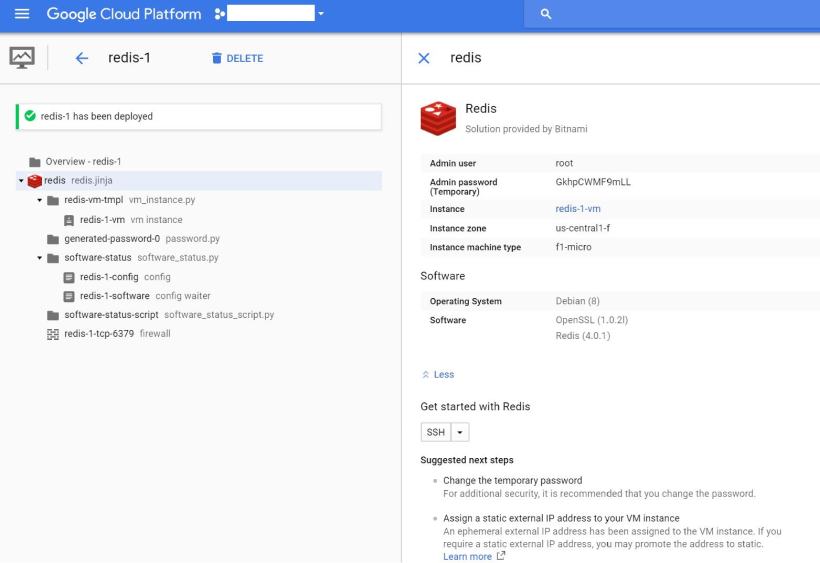Screen dimensions: 820x563
Task: Click the Deployment Manager monitor icon
Action: point(22,58)
